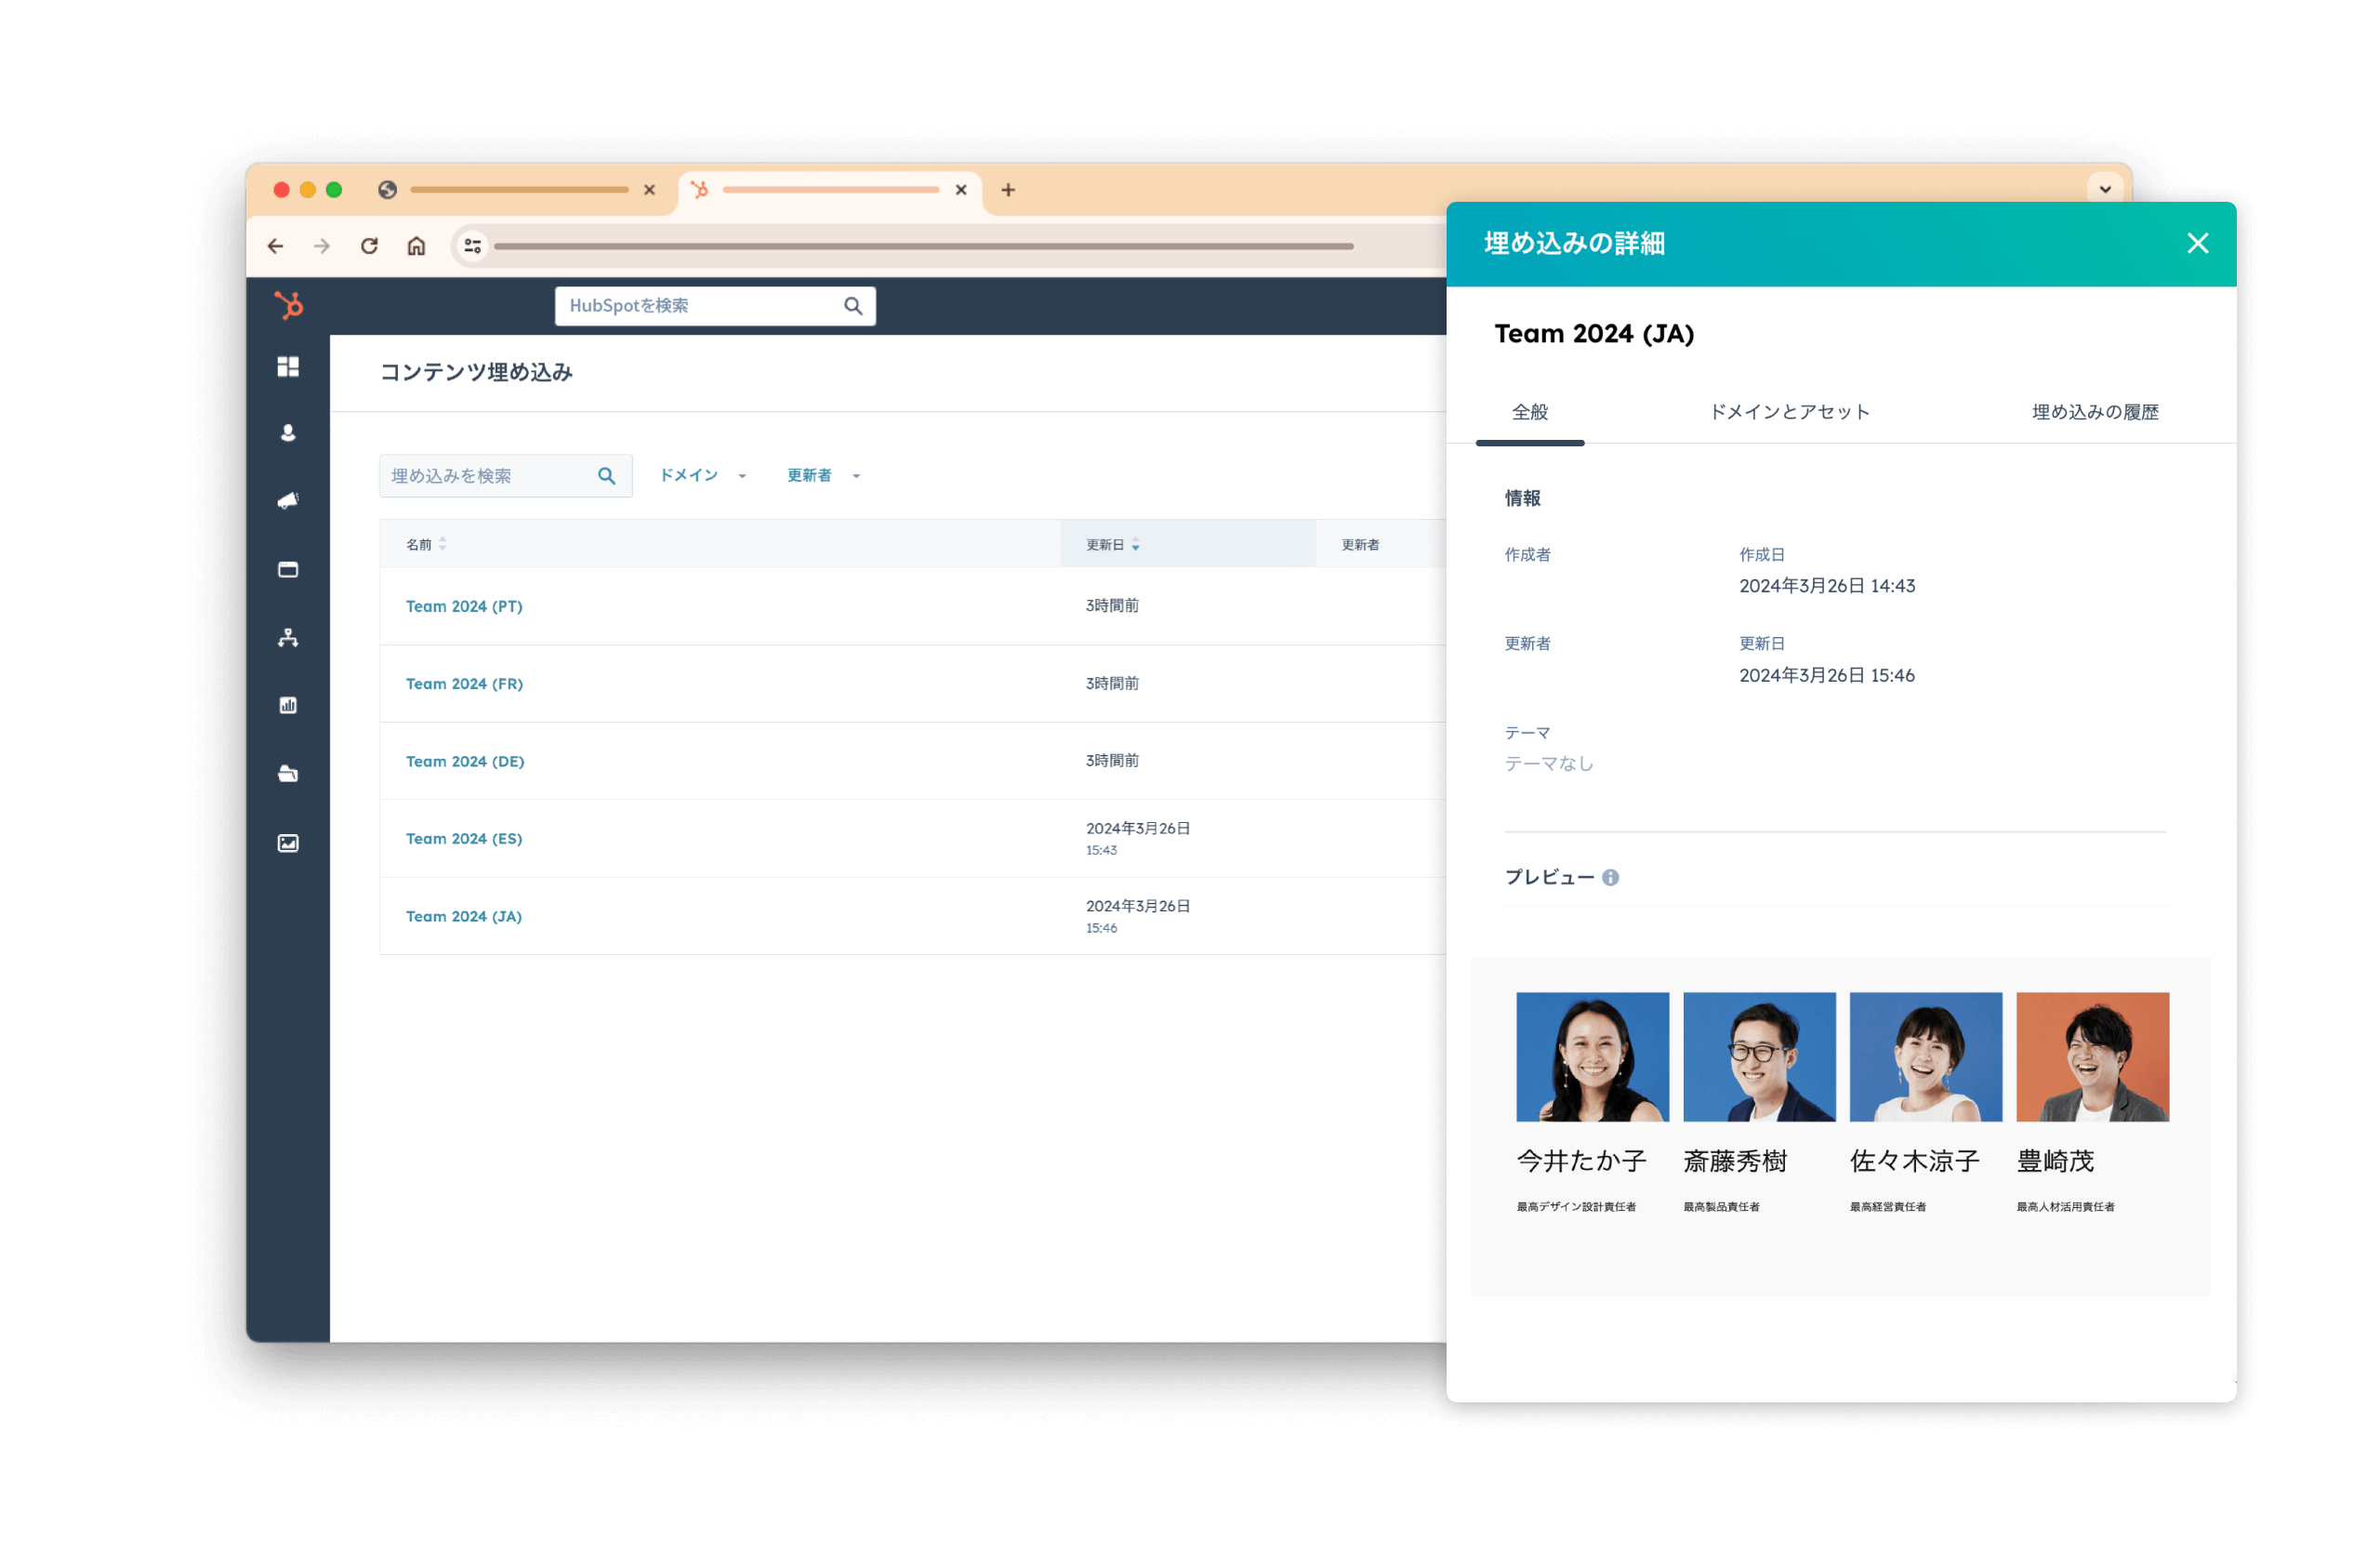
Task: Open the dashboard grid icon in sidebar
Action: (288, 367)
